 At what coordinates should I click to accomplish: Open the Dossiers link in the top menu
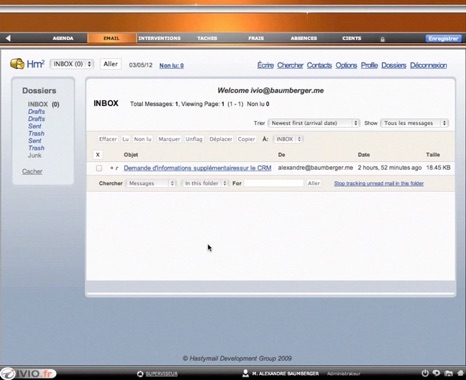[x=394, y=65]
